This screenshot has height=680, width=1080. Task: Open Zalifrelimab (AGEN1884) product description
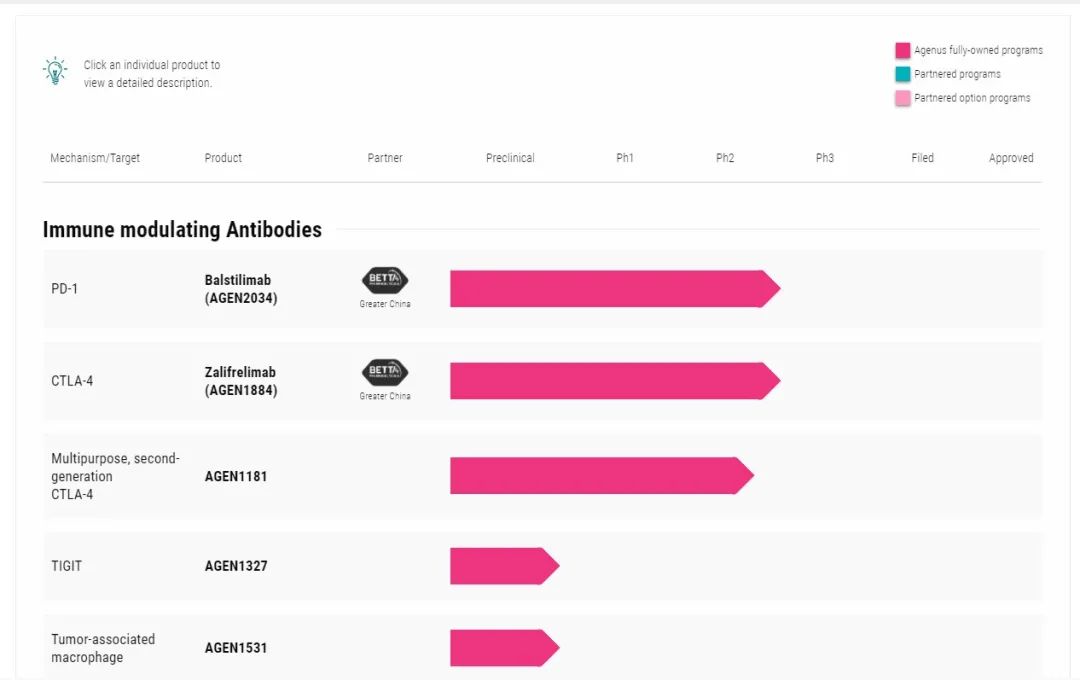pos(240,381)
